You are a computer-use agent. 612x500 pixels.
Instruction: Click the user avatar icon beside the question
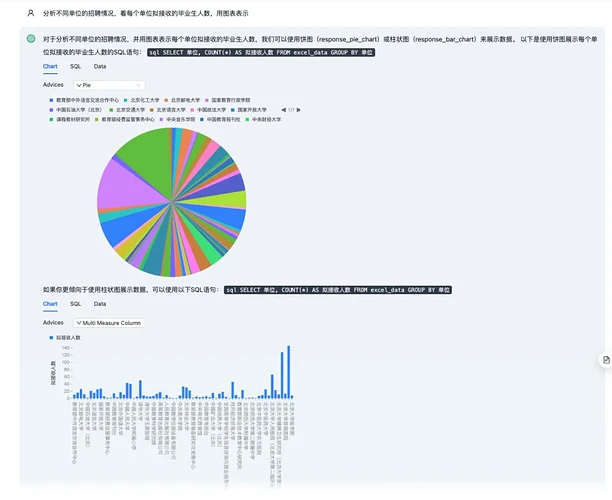click(31, 14)
